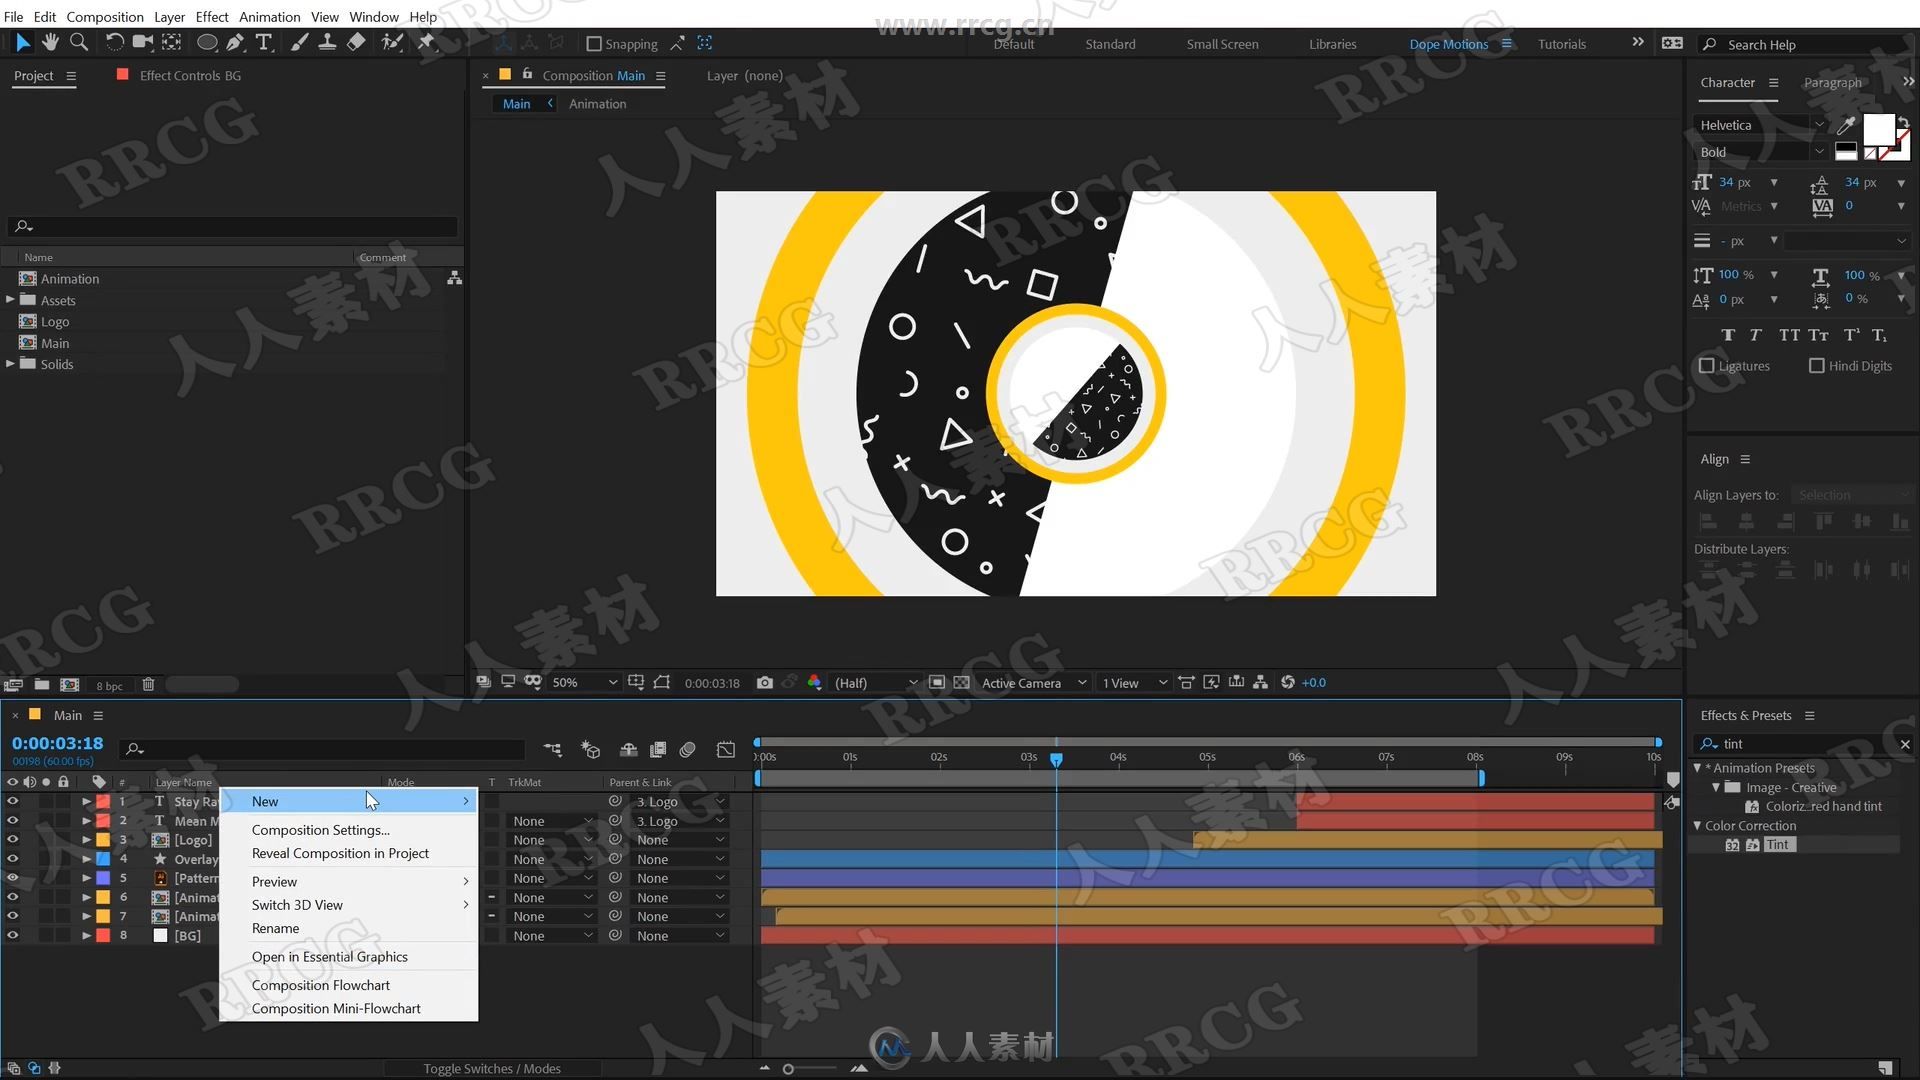1920x1080 pixels.
Task: Switch to the Animation tab
Action: pyautogui.click(x=596, y=103)
